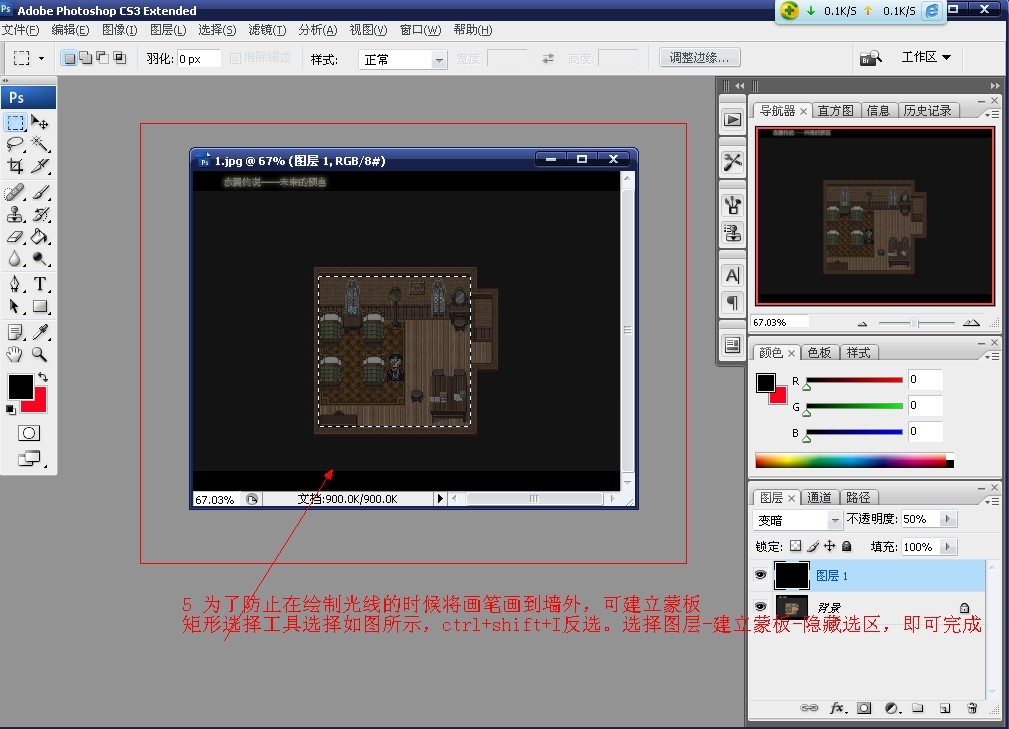Open the 填充 fill slider arrow
Screen dimensions: 1009x729
947,546
